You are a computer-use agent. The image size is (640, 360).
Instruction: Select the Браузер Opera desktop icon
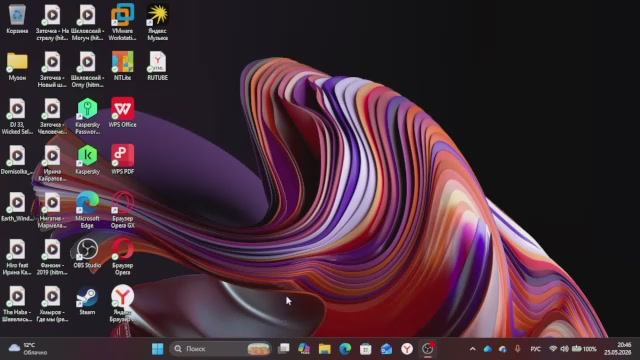coord(122,257)
